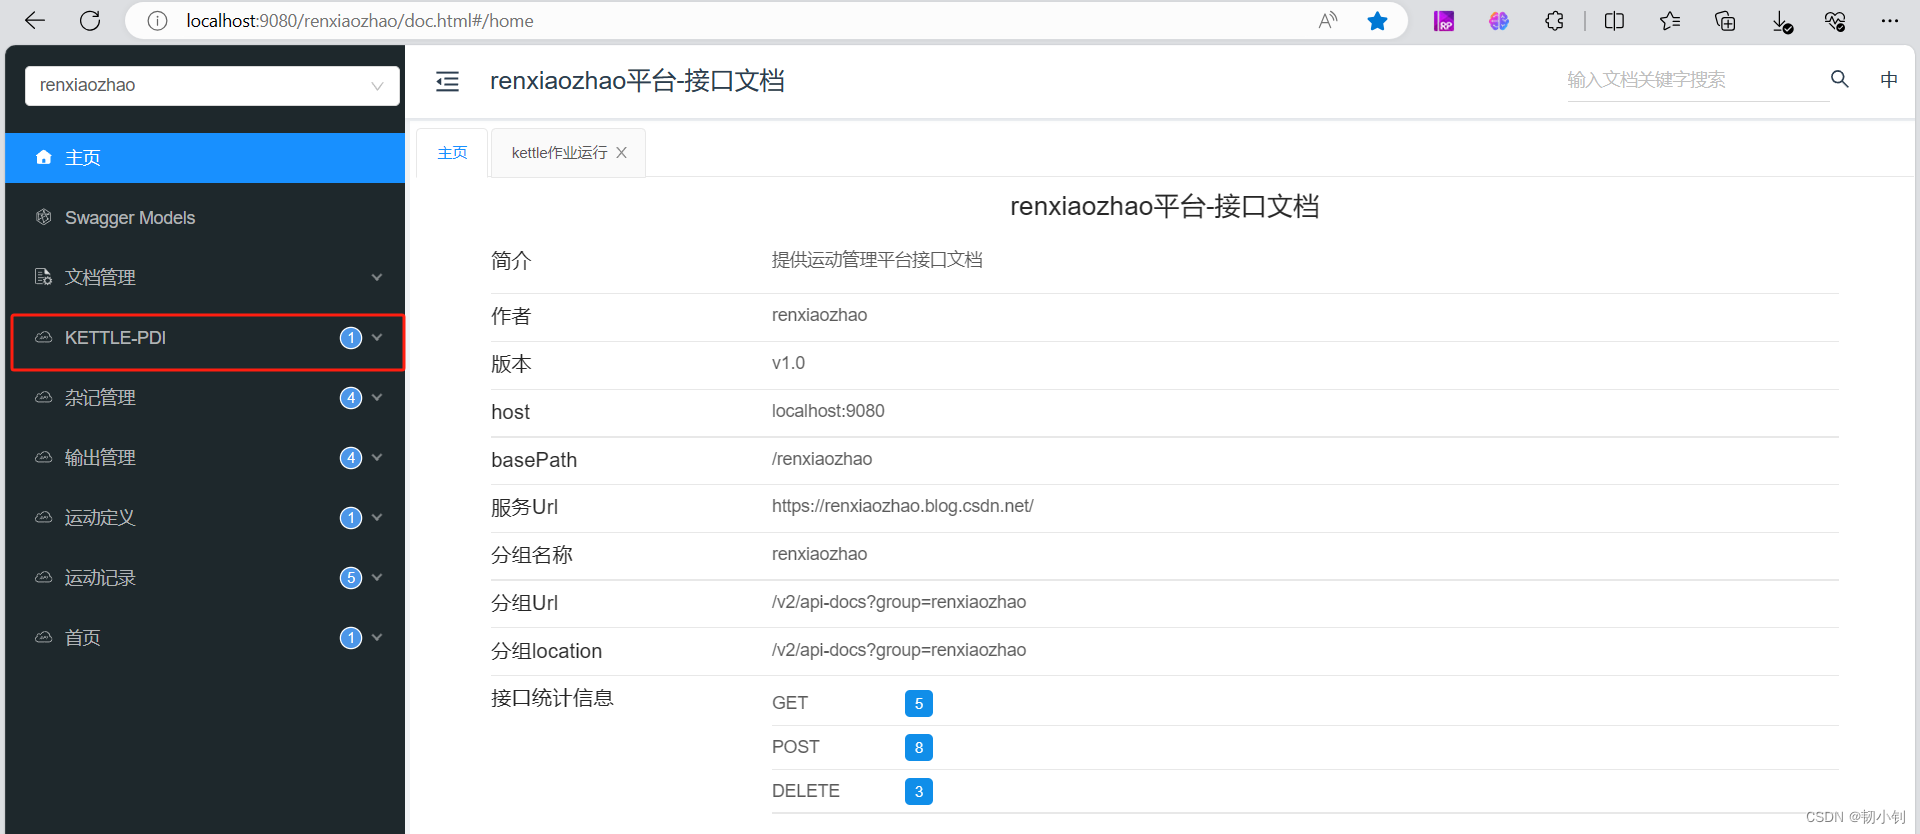Click host value localhost:9080
The image size is (1920, 834).
point(828,411)
